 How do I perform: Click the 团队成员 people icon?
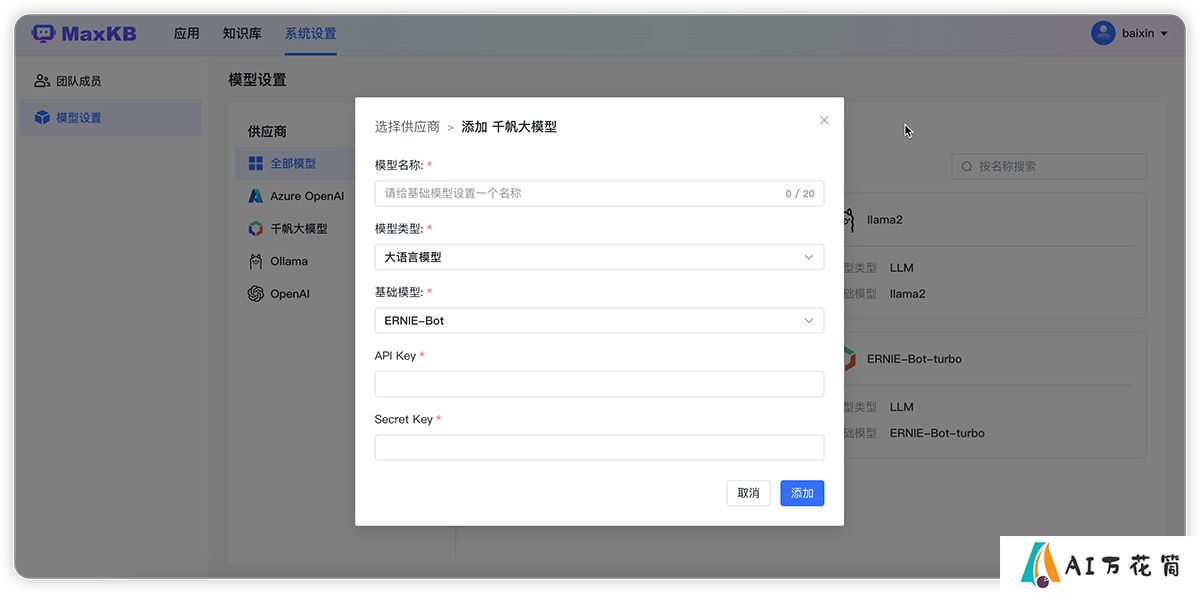[42, 81]
